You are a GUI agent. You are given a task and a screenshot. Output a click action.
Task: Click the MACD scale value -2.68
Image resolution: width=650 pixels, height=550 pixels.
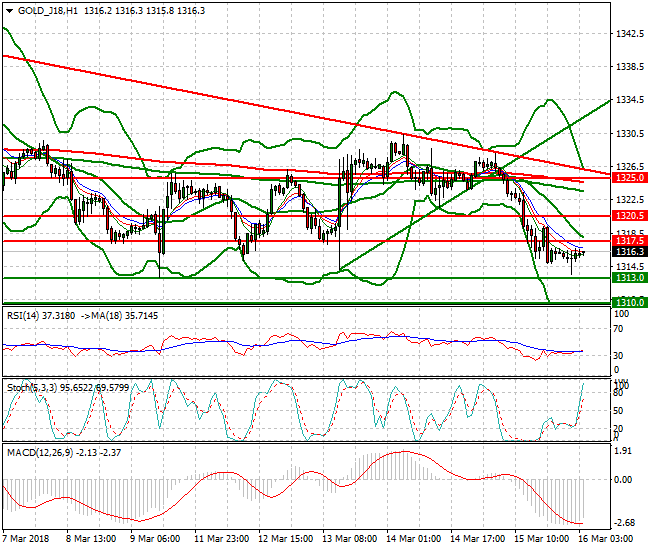point(623,523)
